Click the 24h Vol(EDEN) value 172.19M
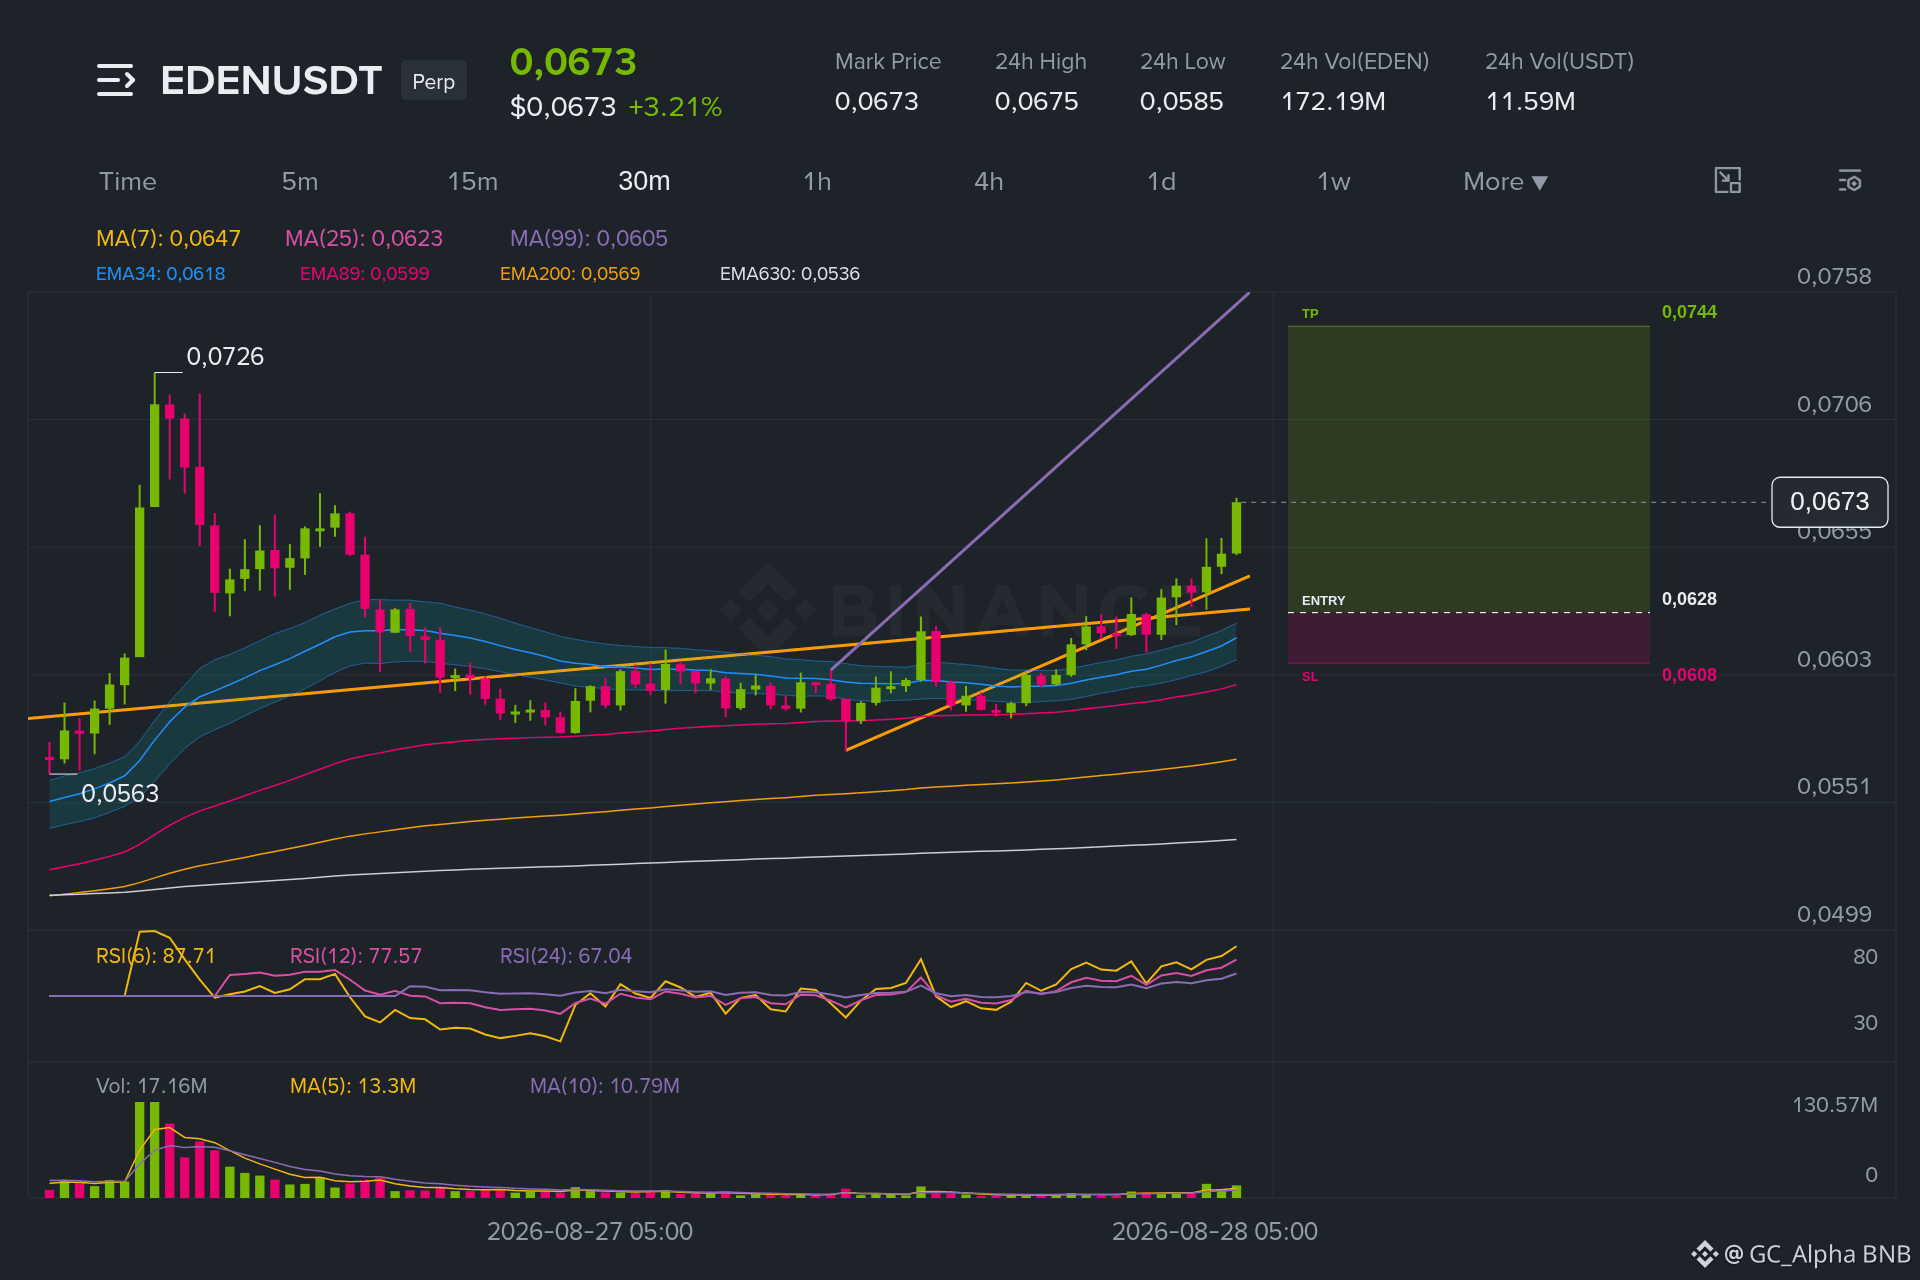This screenshot has width=1920, height=1280. click(x=1333, y=102)
